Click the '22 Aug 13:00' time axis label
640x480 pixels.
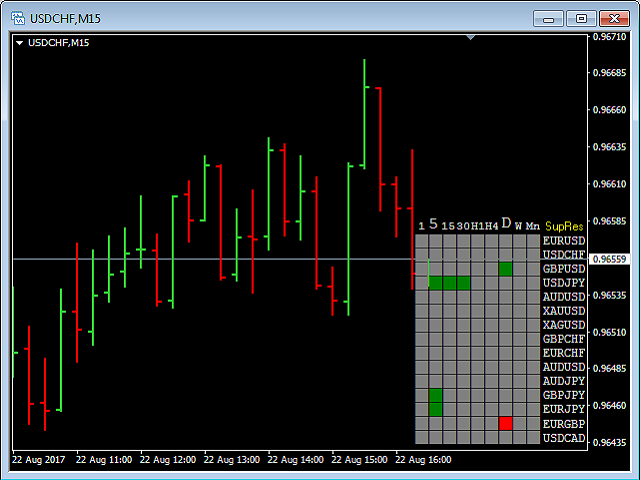(232, 460)
